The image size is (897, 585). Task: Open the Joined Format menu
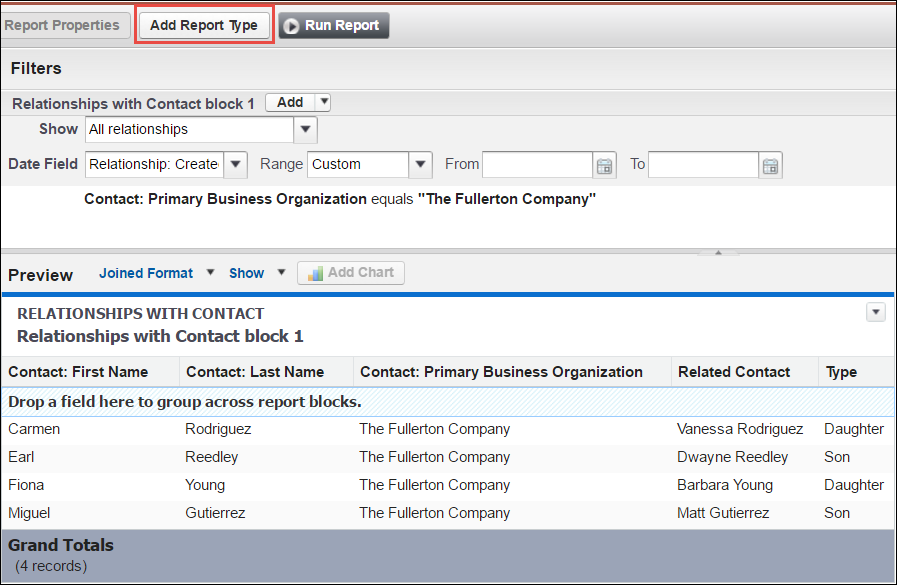pos(157,273)
